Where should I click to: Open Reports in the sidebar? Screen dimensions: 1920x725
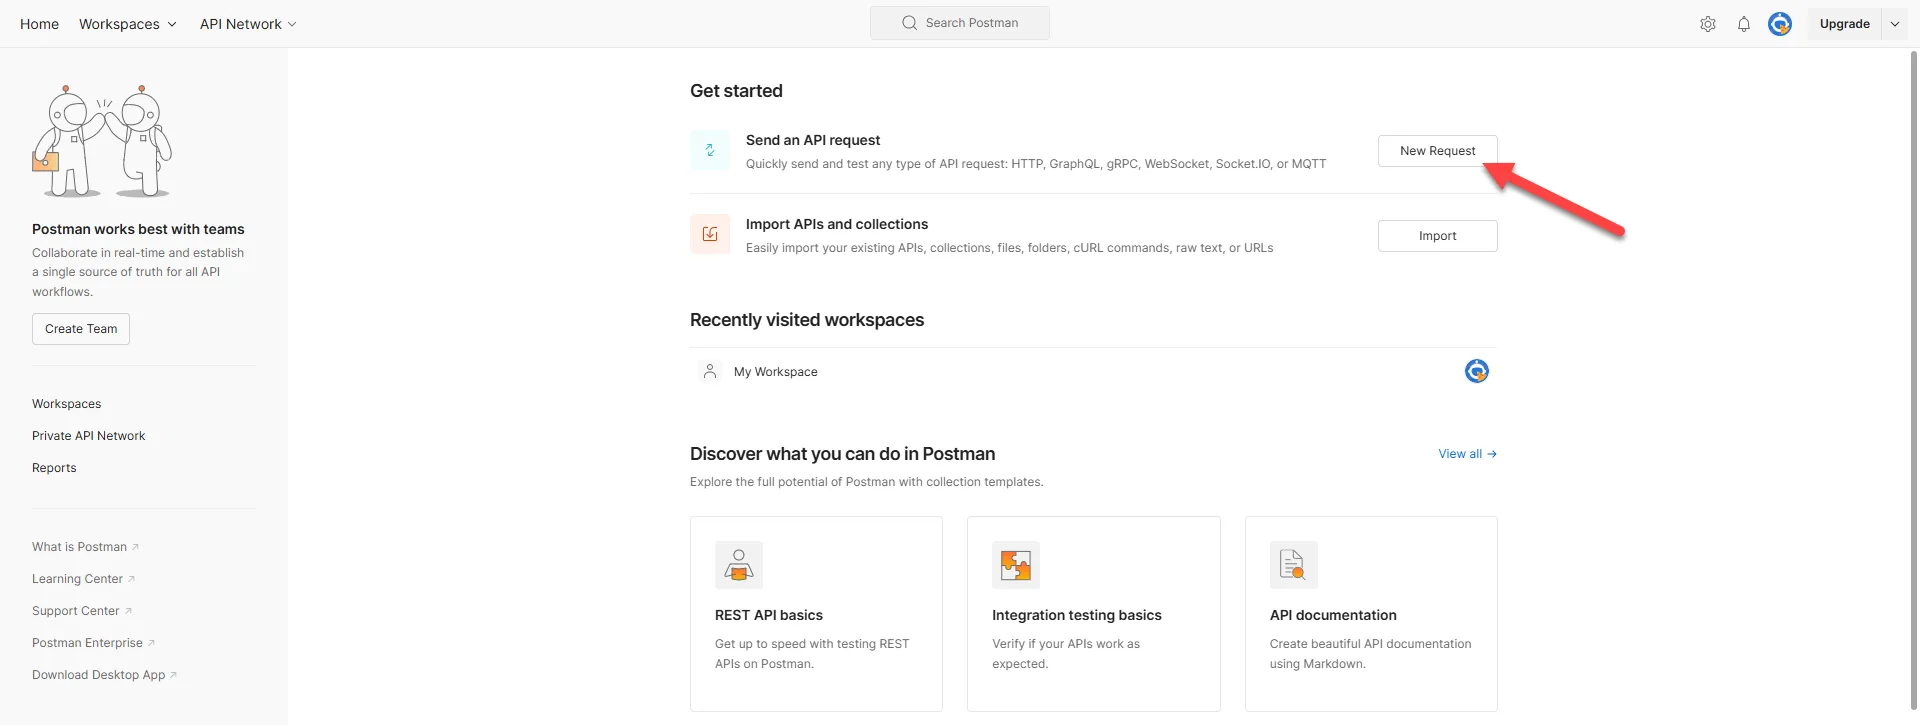coord(54,468)
